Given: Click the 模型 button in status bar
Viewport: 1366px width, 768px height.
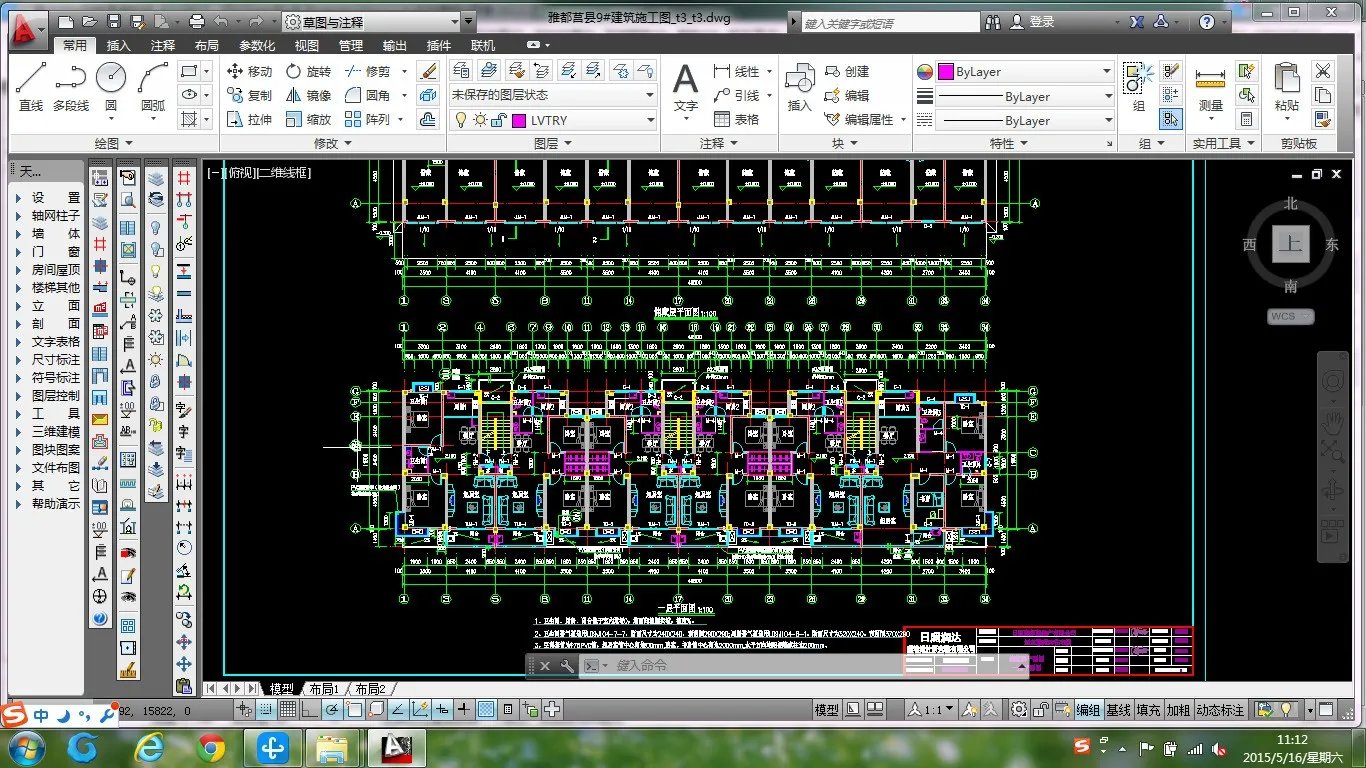Looking at the screenshot, I should 826,710.
